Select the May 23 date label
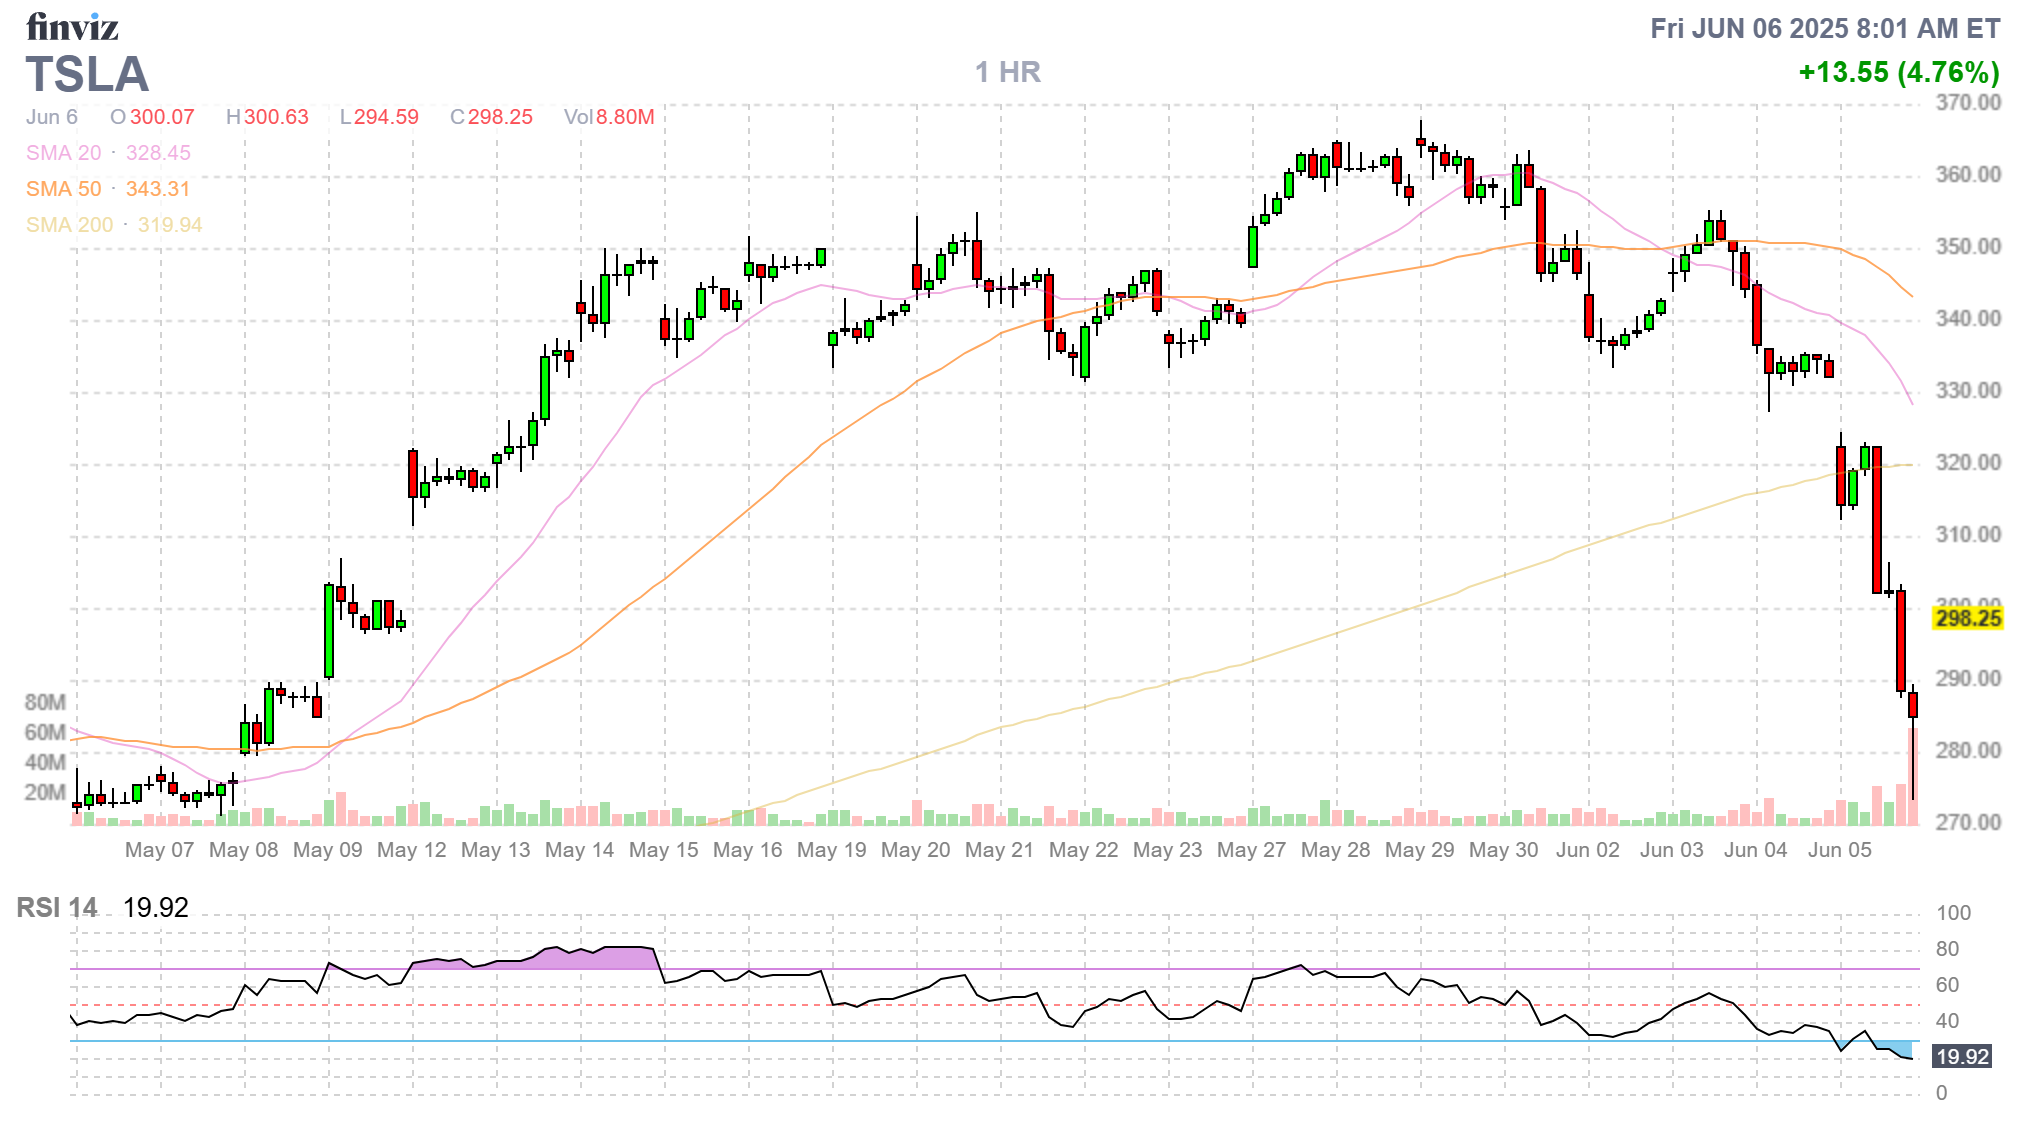The image size is (2026, 1124). click(1168, 850)
